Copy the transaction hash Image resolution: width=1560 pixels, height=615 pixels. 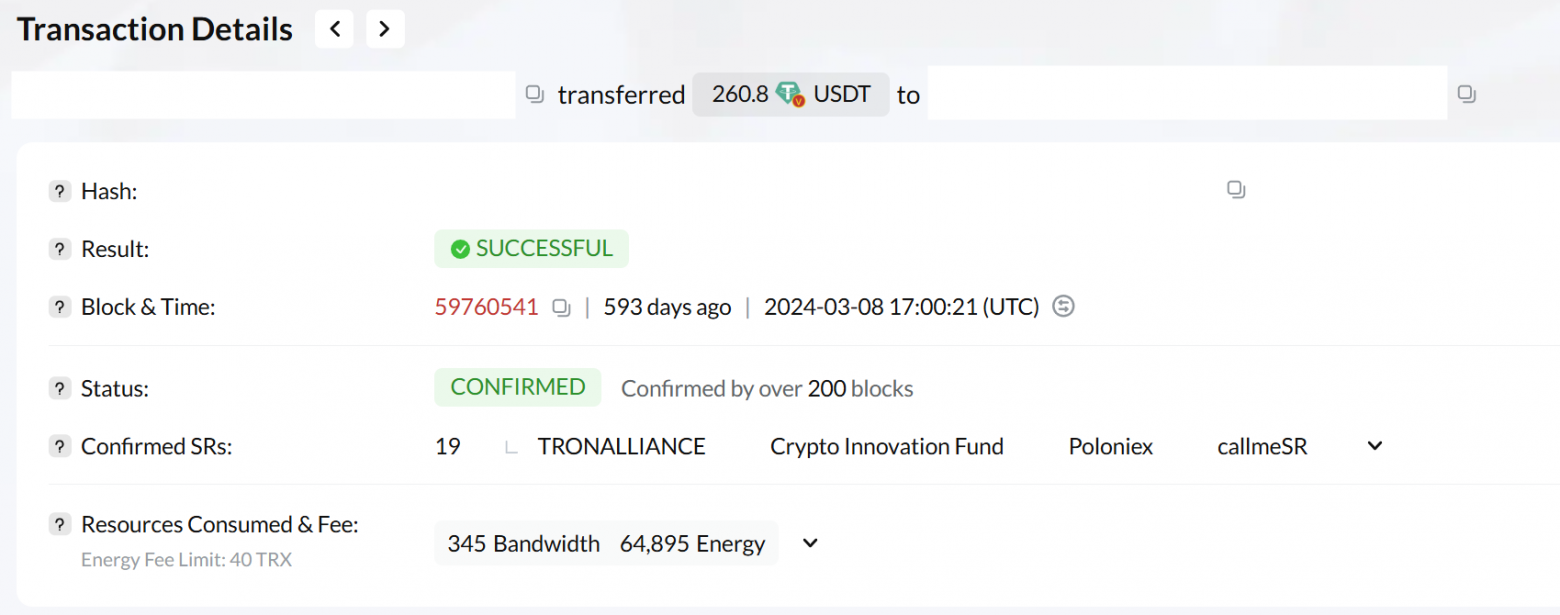tap(1235, 190)
